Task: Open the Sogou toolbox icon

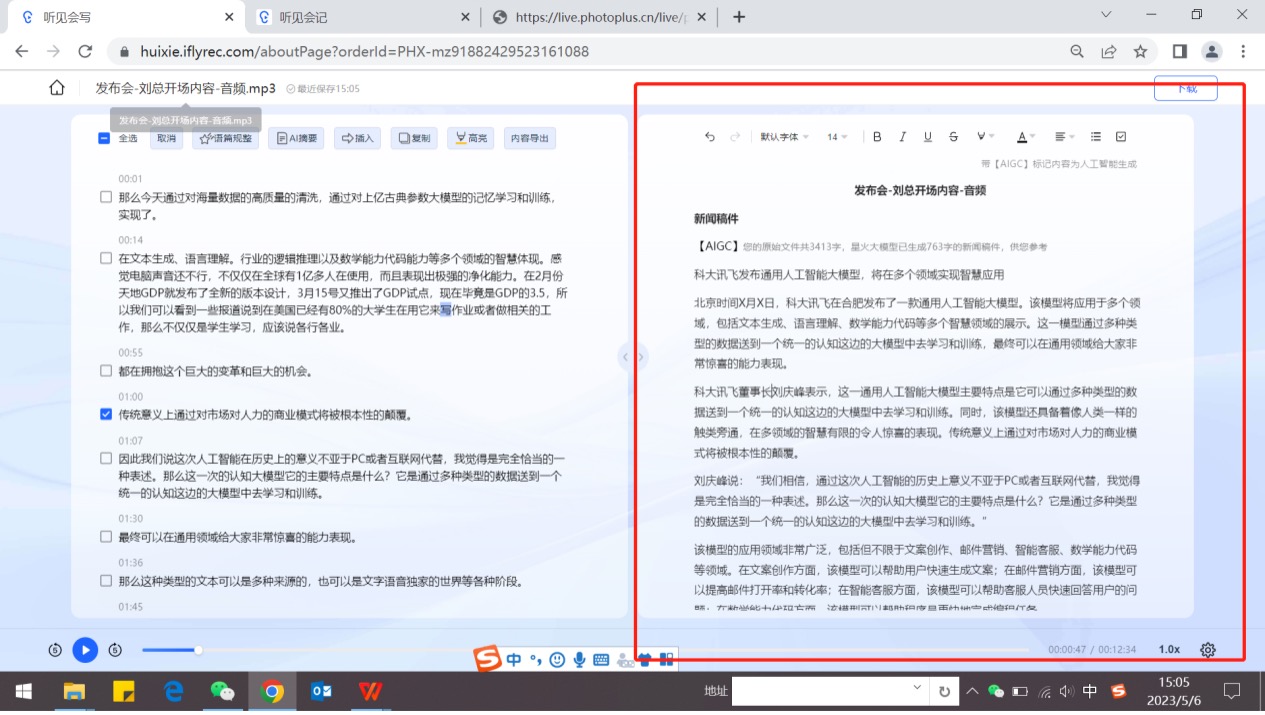Action: tap(666, 660)
